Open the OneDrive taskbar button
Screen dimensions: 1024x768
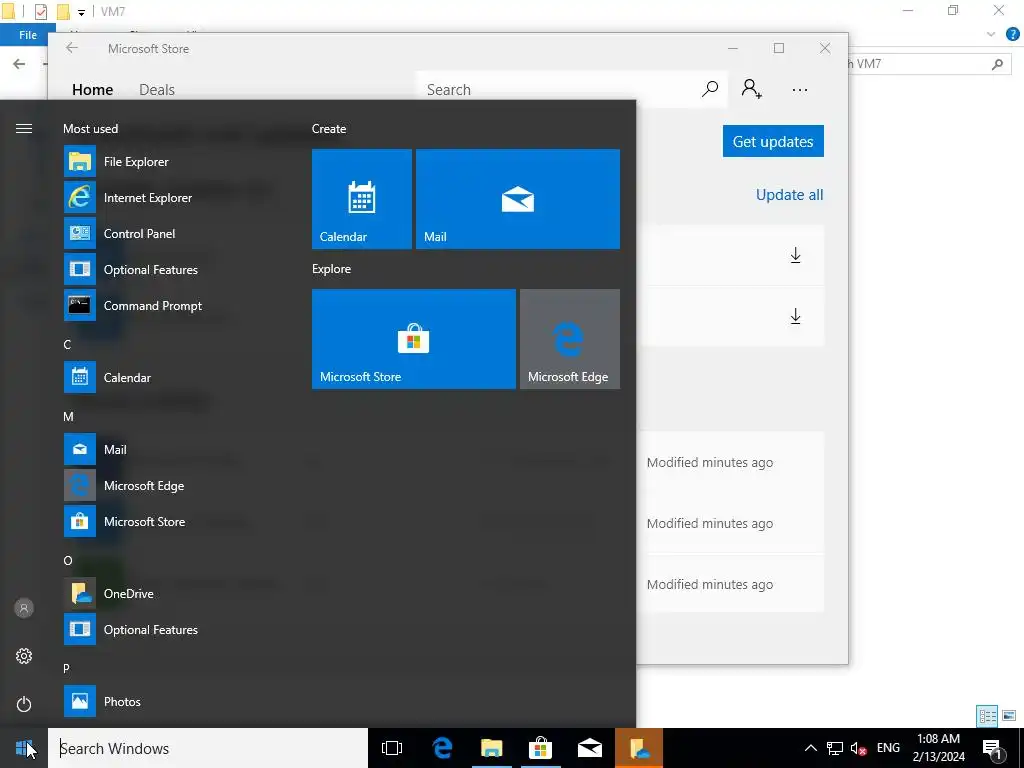(639, 748)
